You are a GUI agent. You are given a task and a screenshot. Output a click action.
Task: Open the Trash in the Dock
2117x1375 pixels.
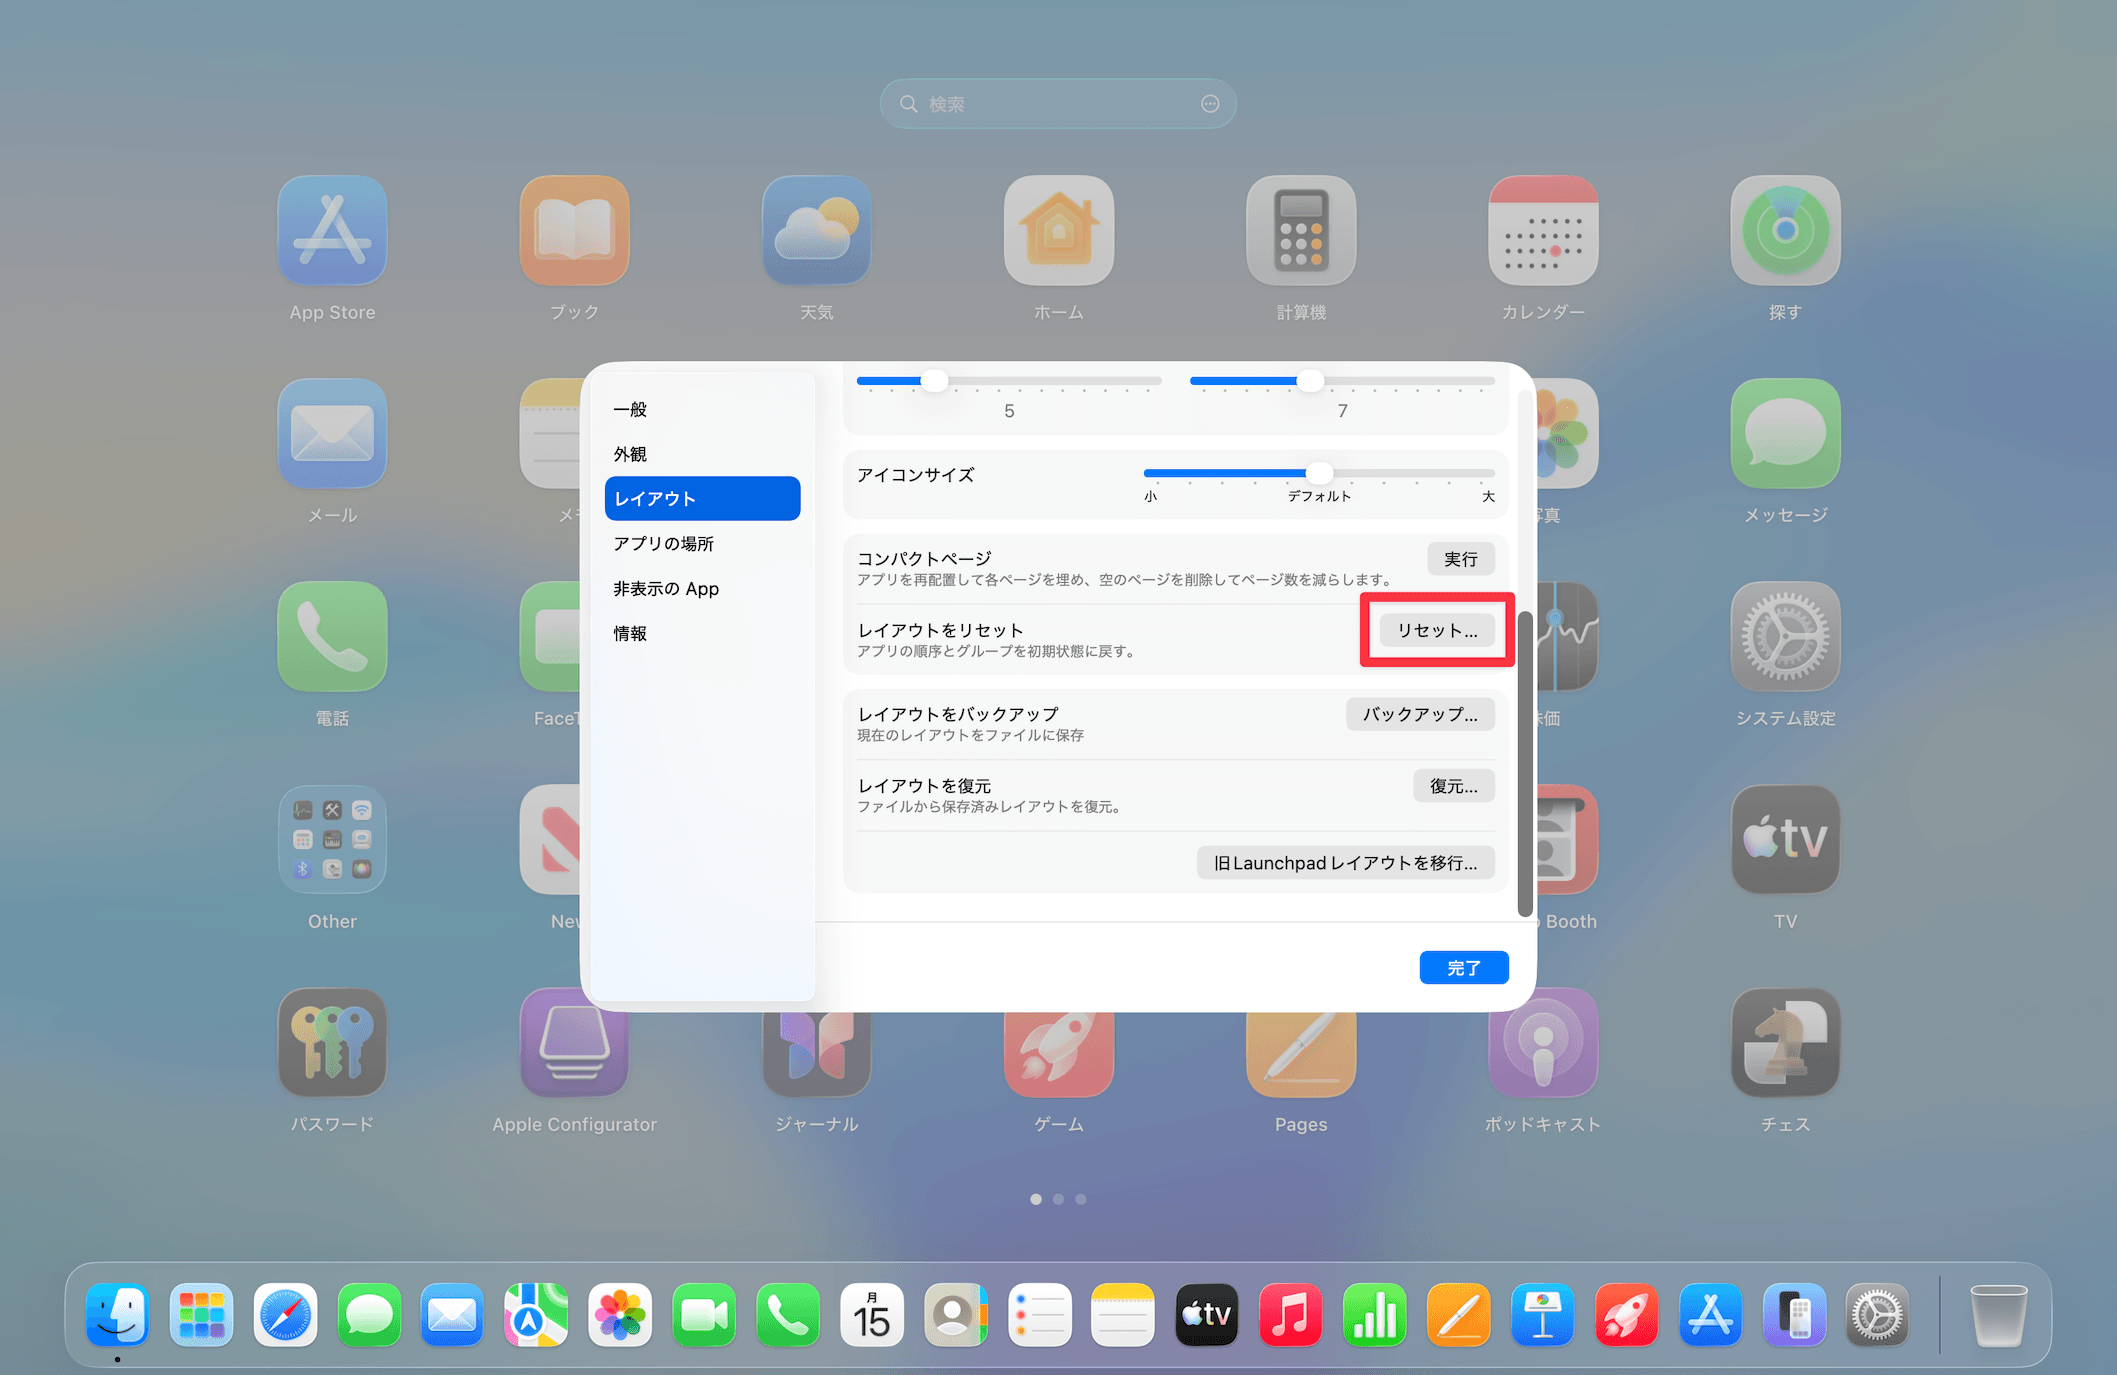1998,1315
